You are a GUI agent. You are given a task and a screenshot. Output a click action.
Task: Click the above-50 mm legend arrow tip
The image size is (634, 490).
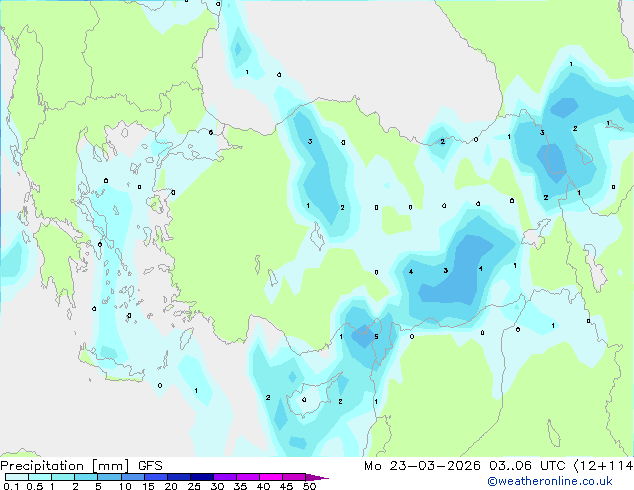tap(317, 477)
